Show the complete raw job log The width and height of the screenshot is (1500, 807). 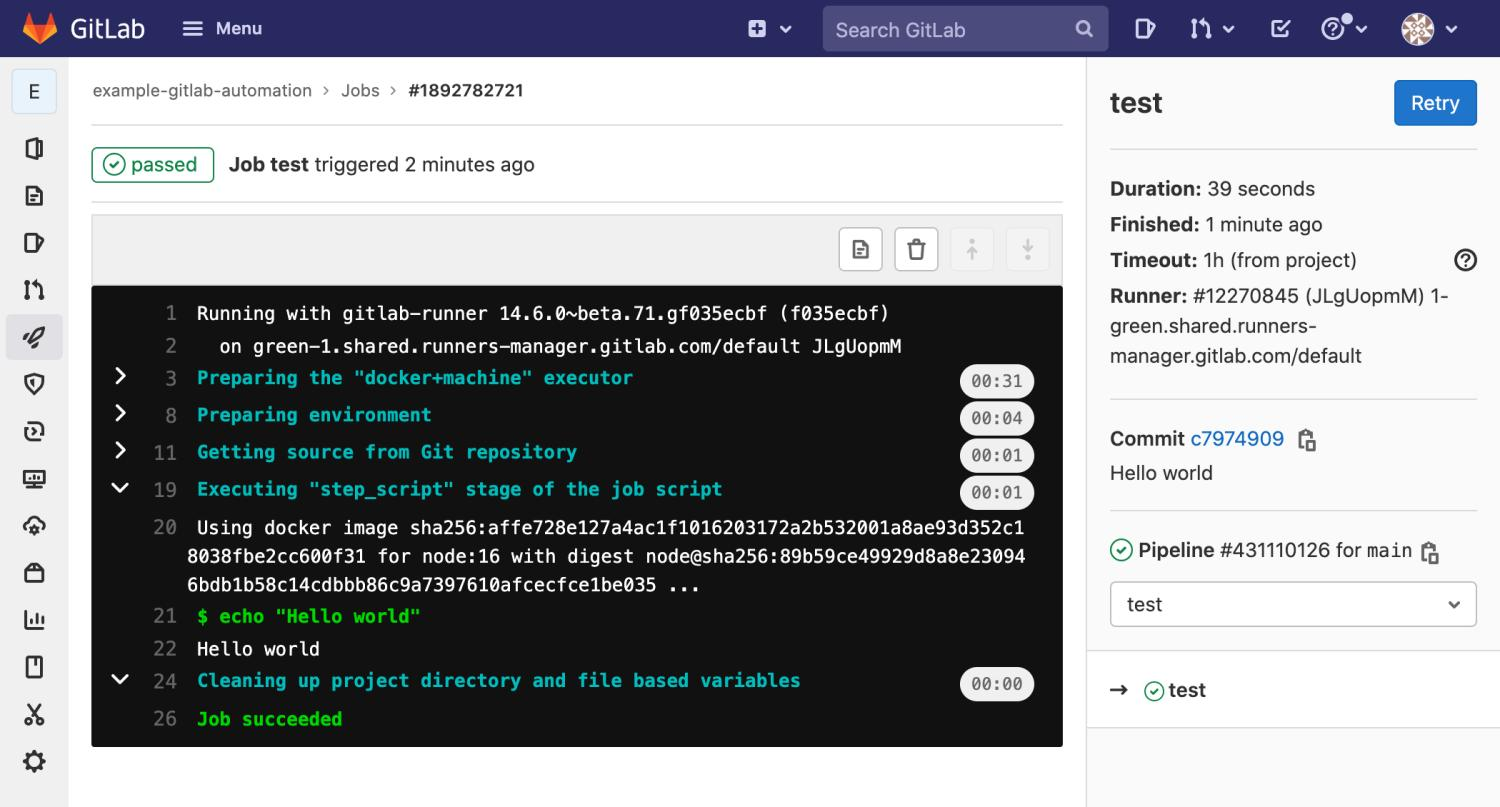pos(860,249)
